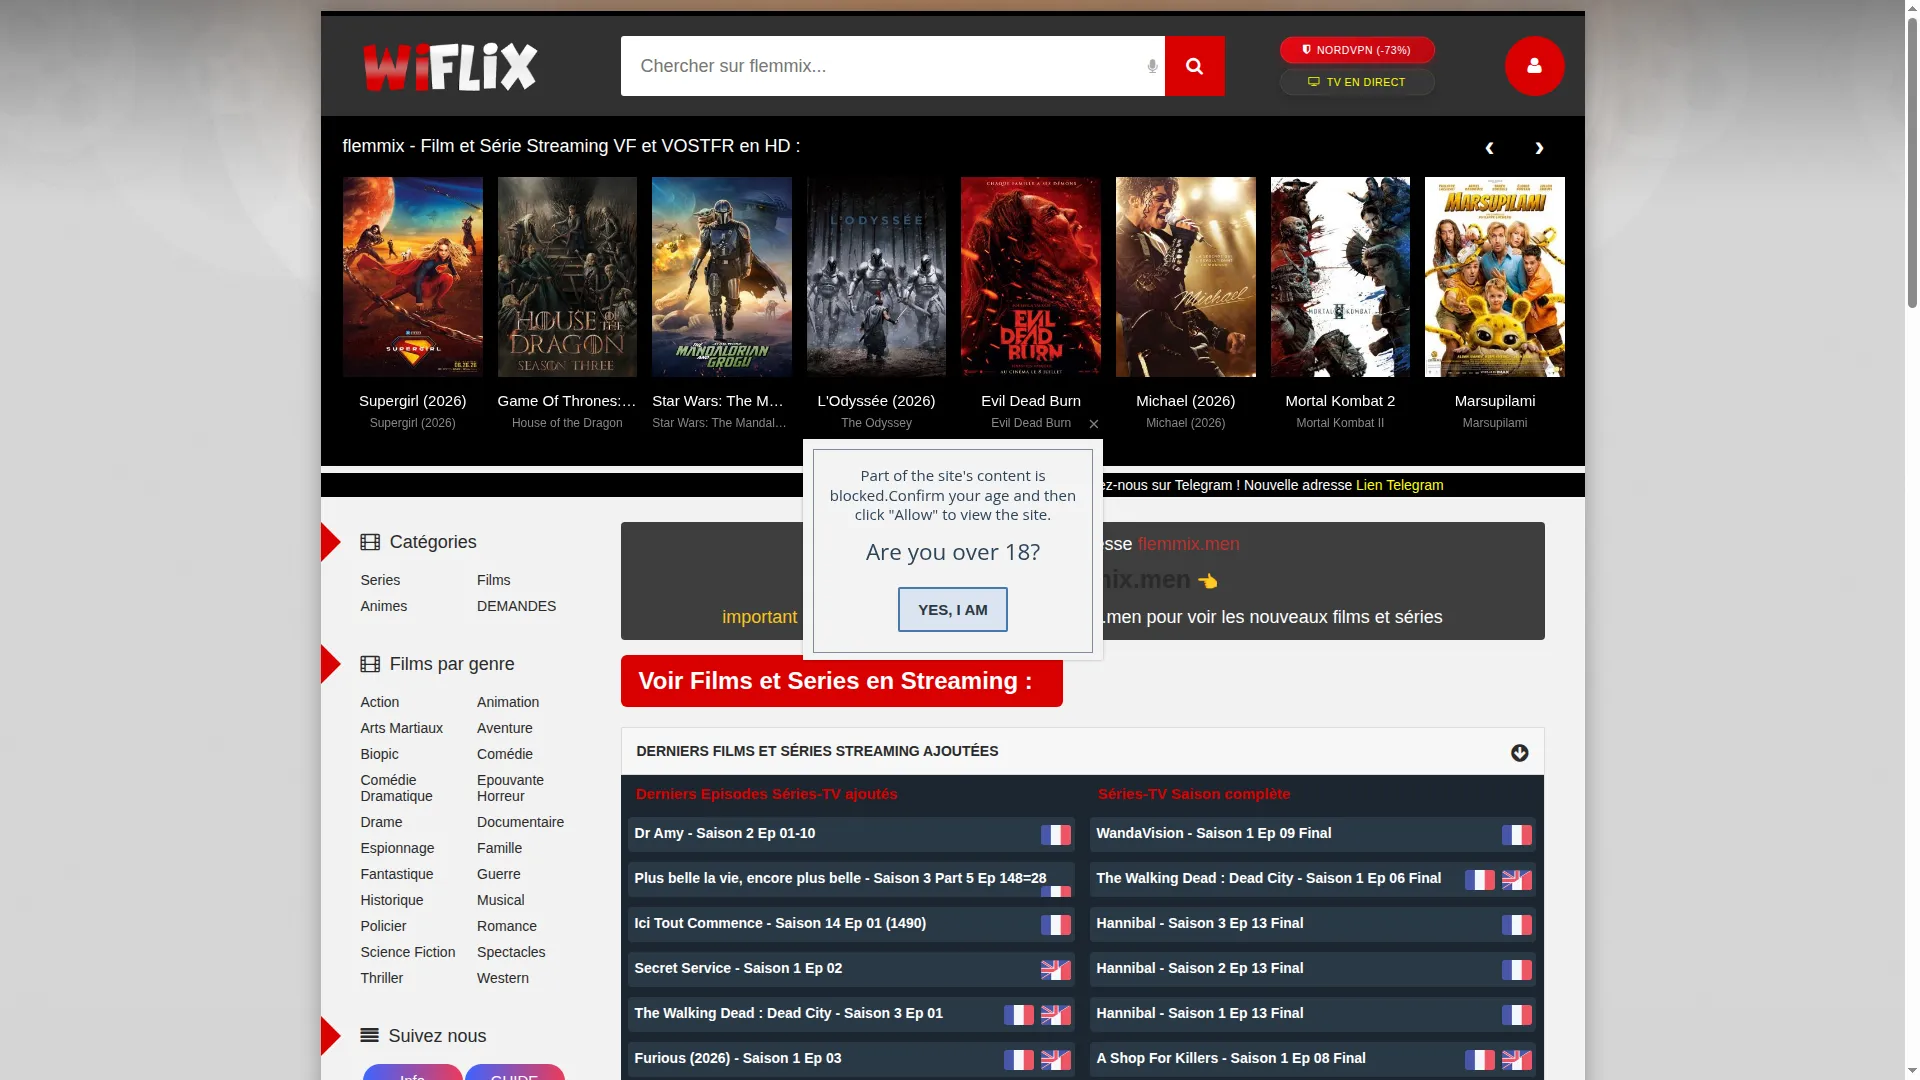Click the microphone voice search icon
The height and width of the screenshot is (1080, 1920).
(x=1152, y=66)
